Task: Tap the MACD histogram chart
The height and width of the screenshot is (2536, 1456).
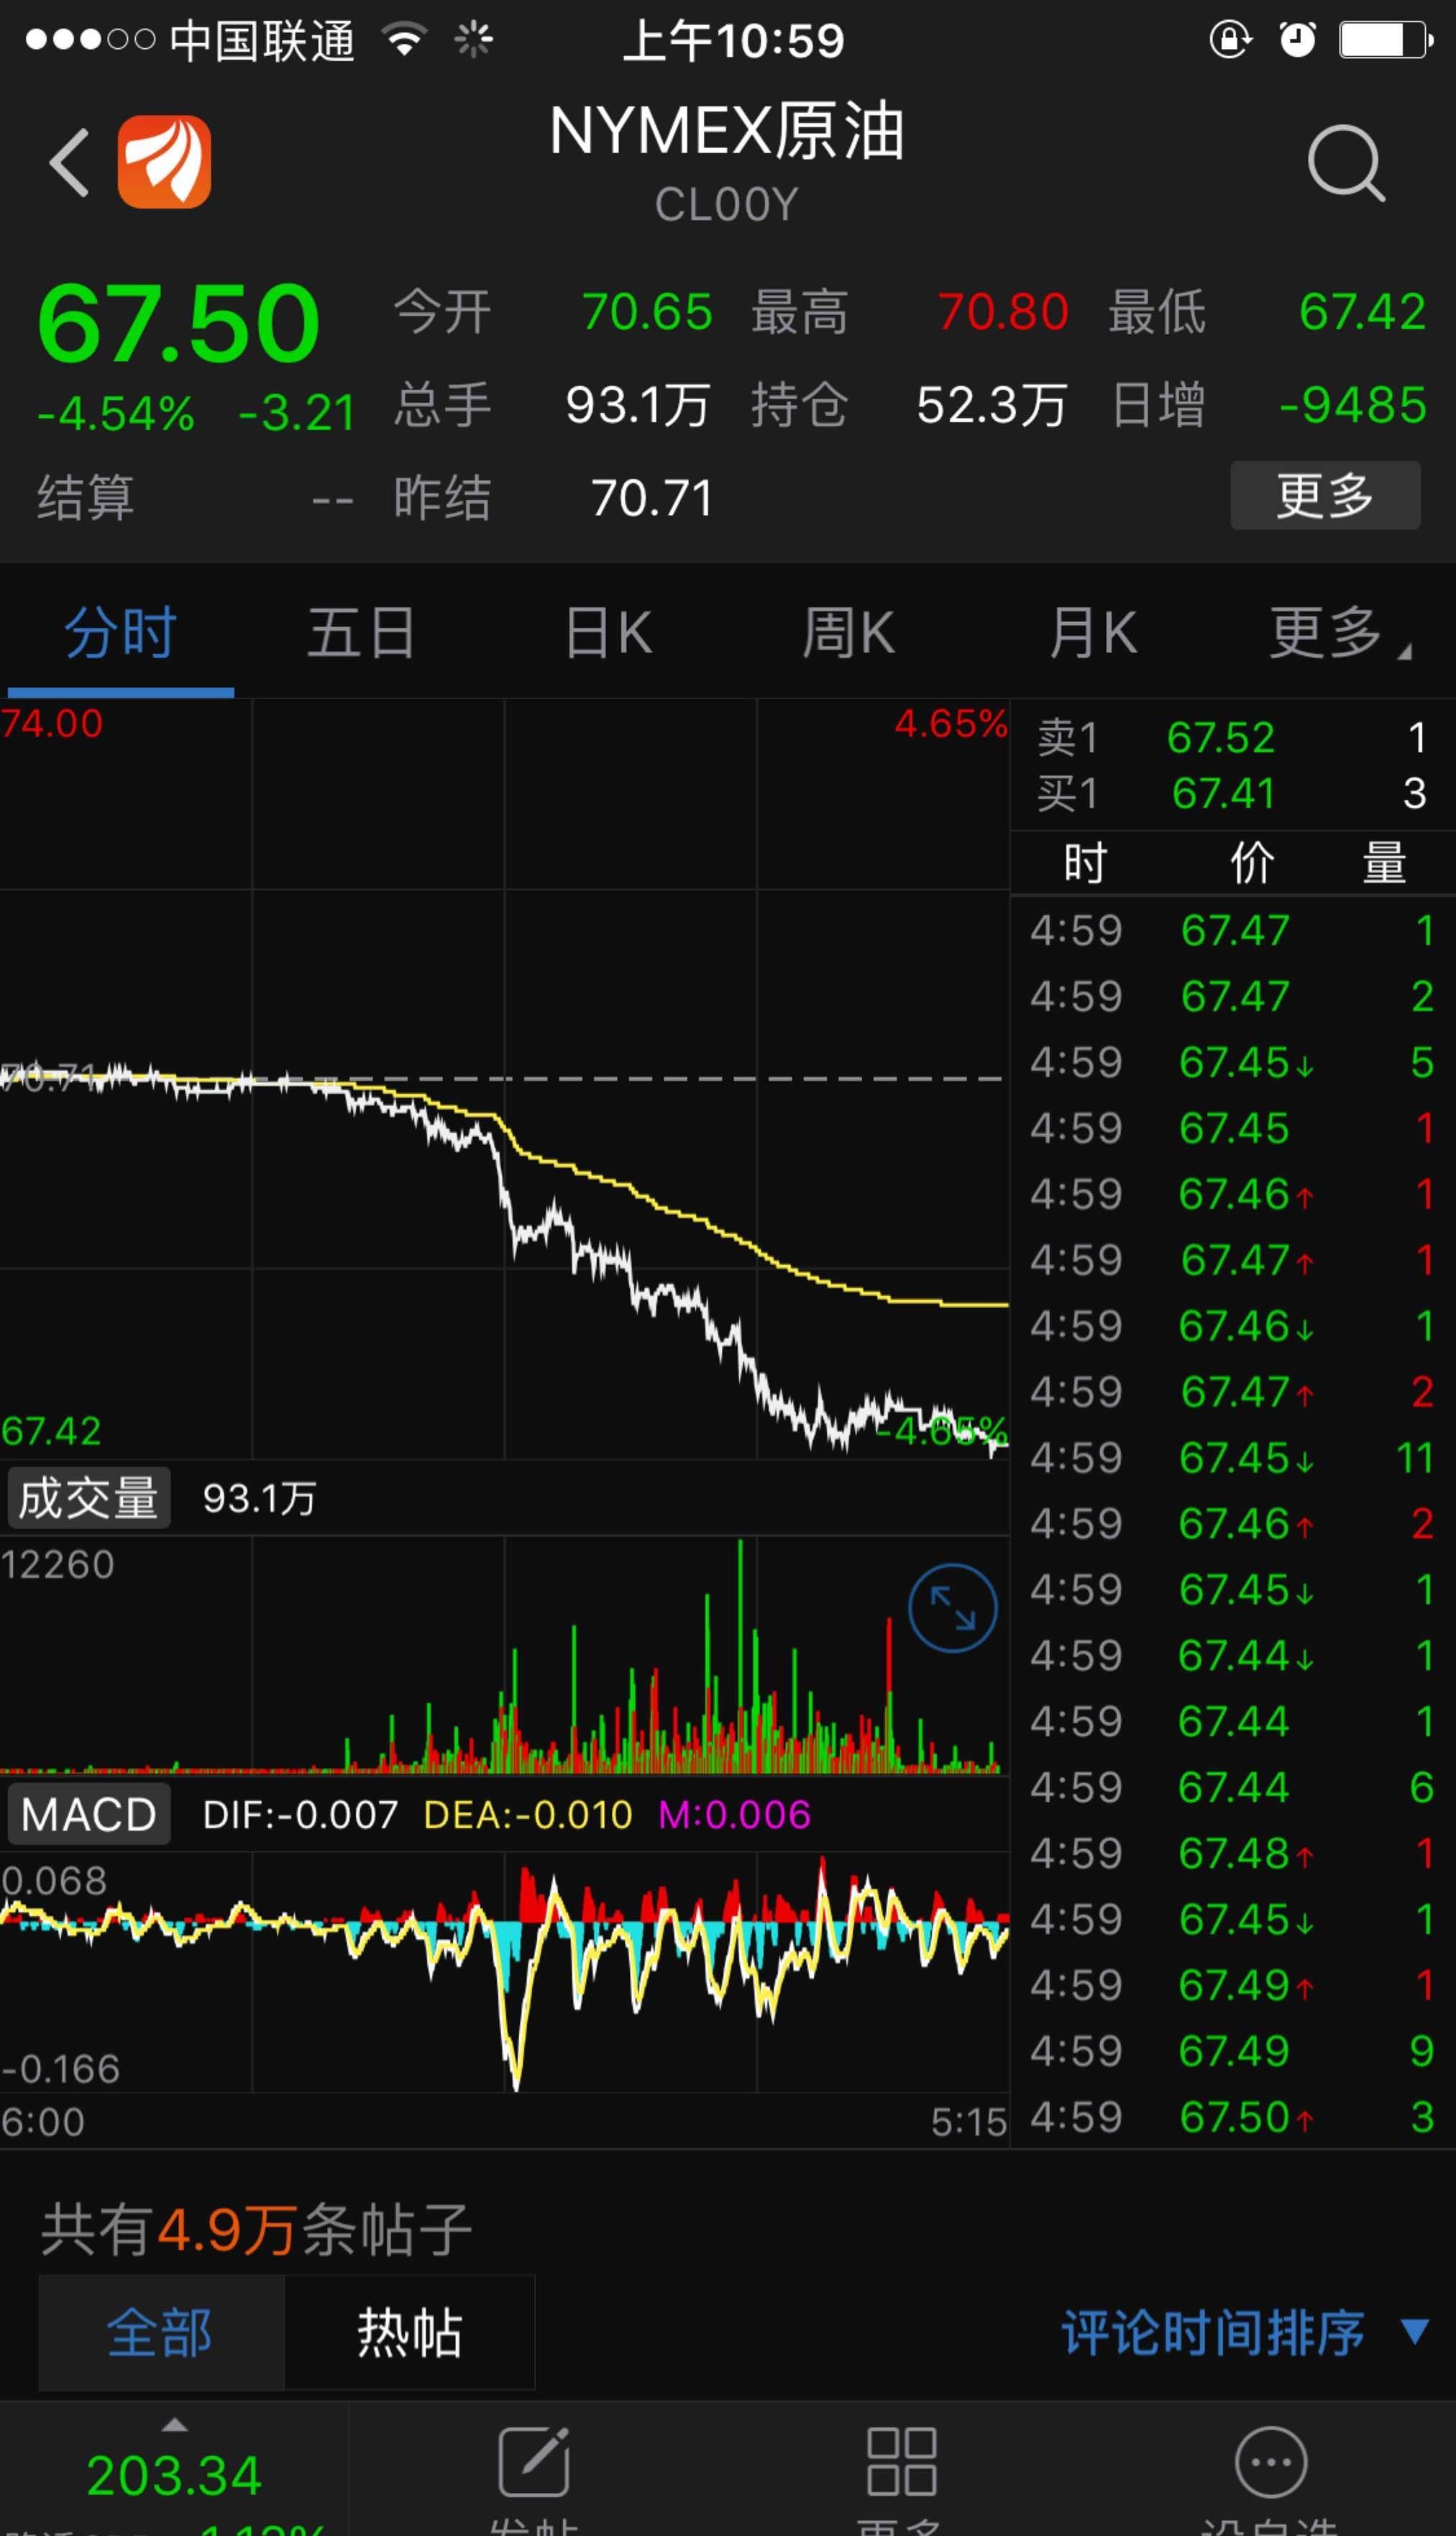Action: 504,1972
